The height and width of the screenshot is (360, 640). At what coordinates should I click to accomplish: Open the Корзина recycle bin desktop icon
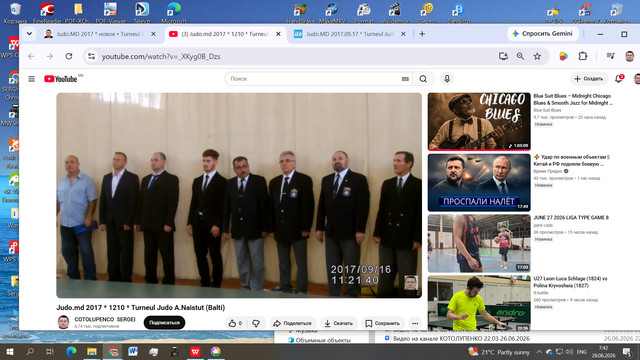coord(16,13)
